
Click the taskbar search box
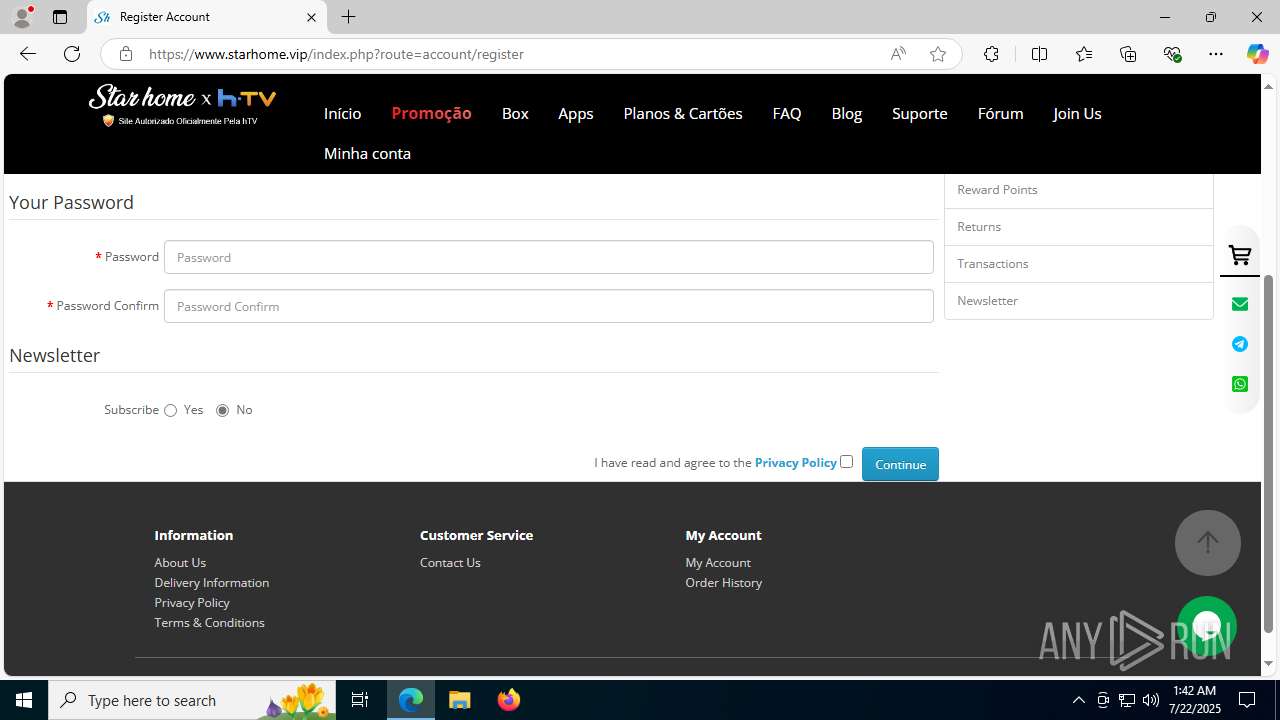click(192, 700)
